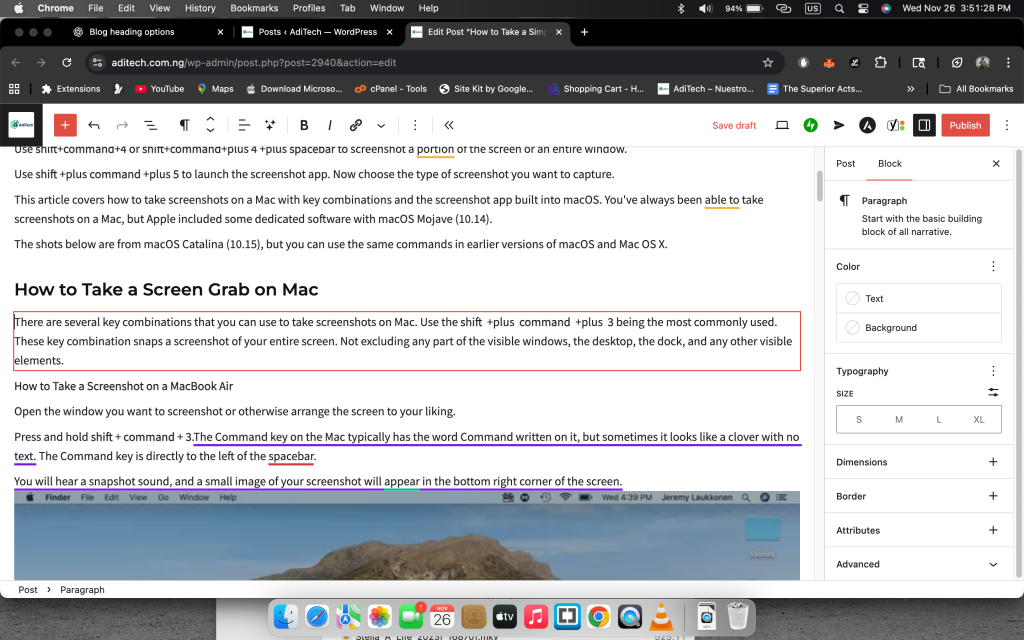Viewport: 1024px width, 640px height.
Task: Undo the last edit
Action: tap(94, 125)
